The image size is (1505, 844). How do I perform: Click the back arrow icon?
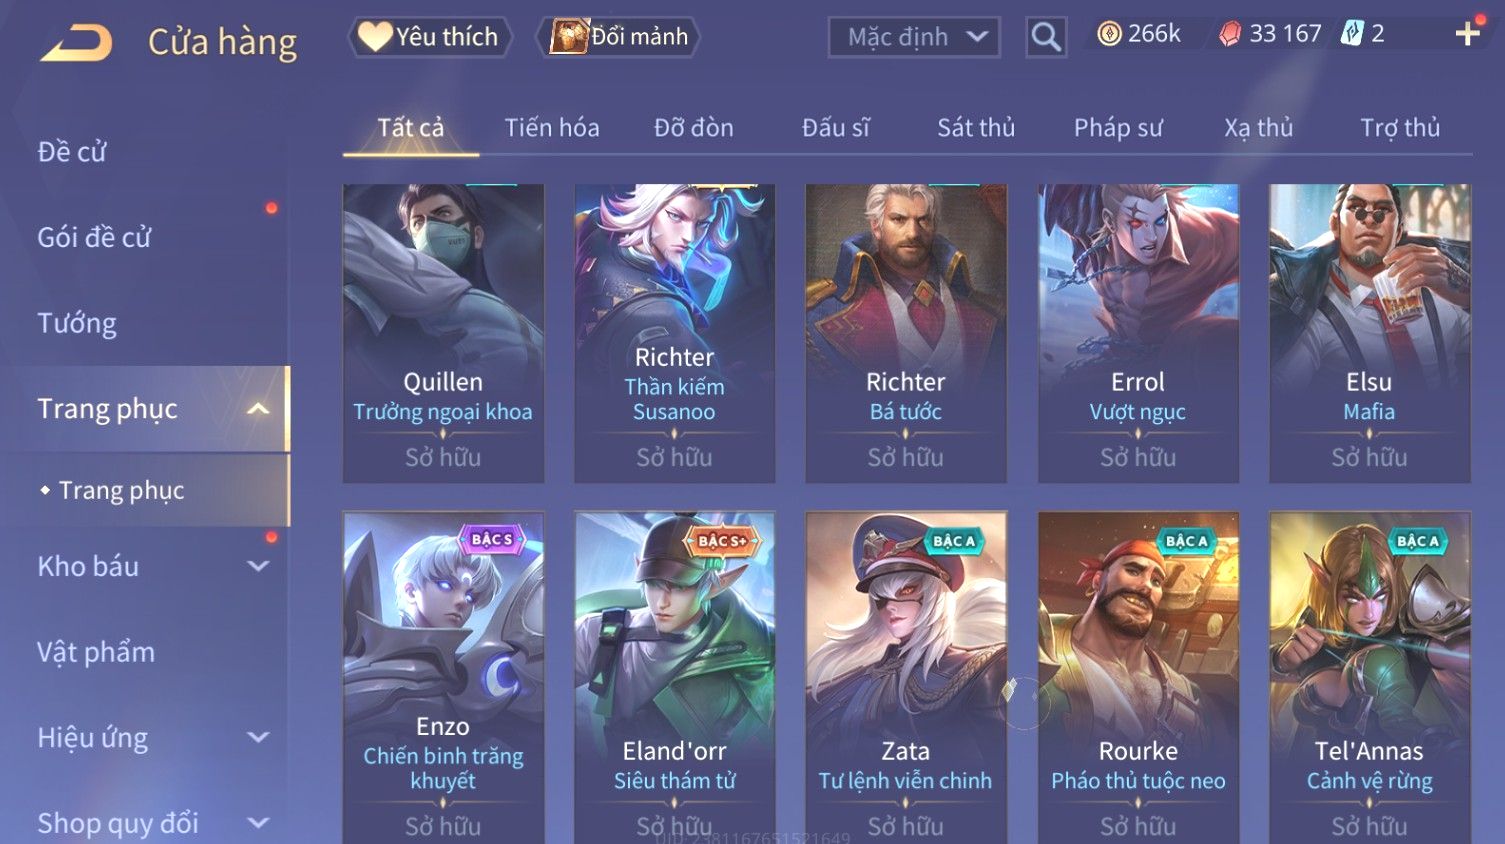coord(76,43)
